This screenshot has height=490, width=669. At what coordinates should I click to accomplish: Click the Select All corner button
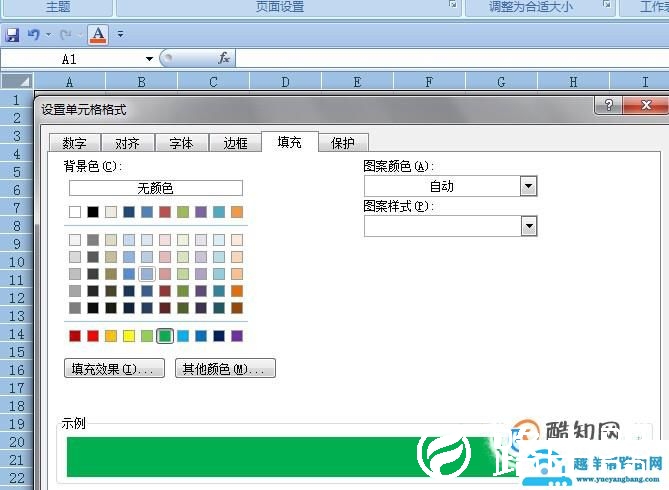tap(17, 81)
